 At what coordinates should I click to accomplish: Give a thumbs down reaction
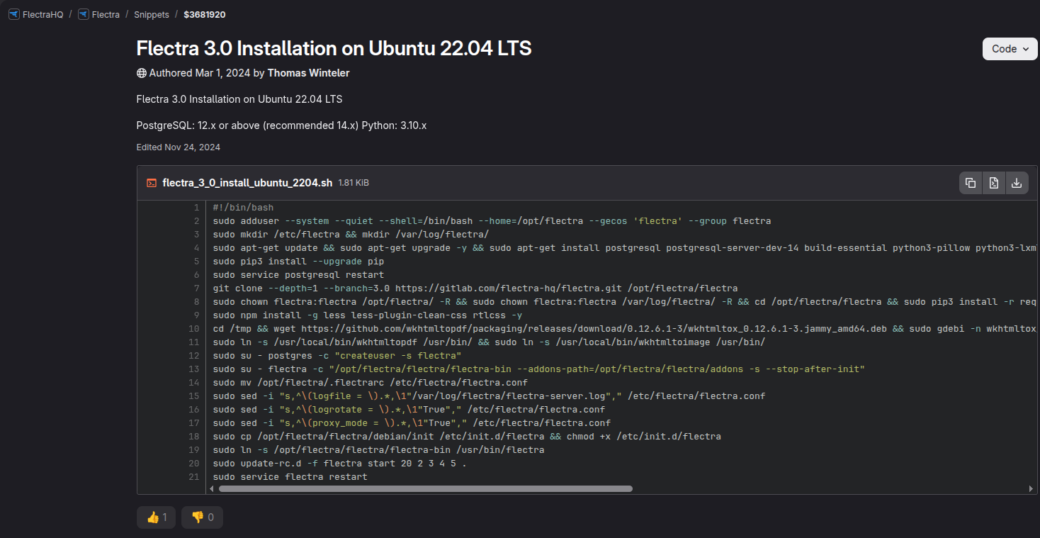pyautogui.click(x=202, y=517)
